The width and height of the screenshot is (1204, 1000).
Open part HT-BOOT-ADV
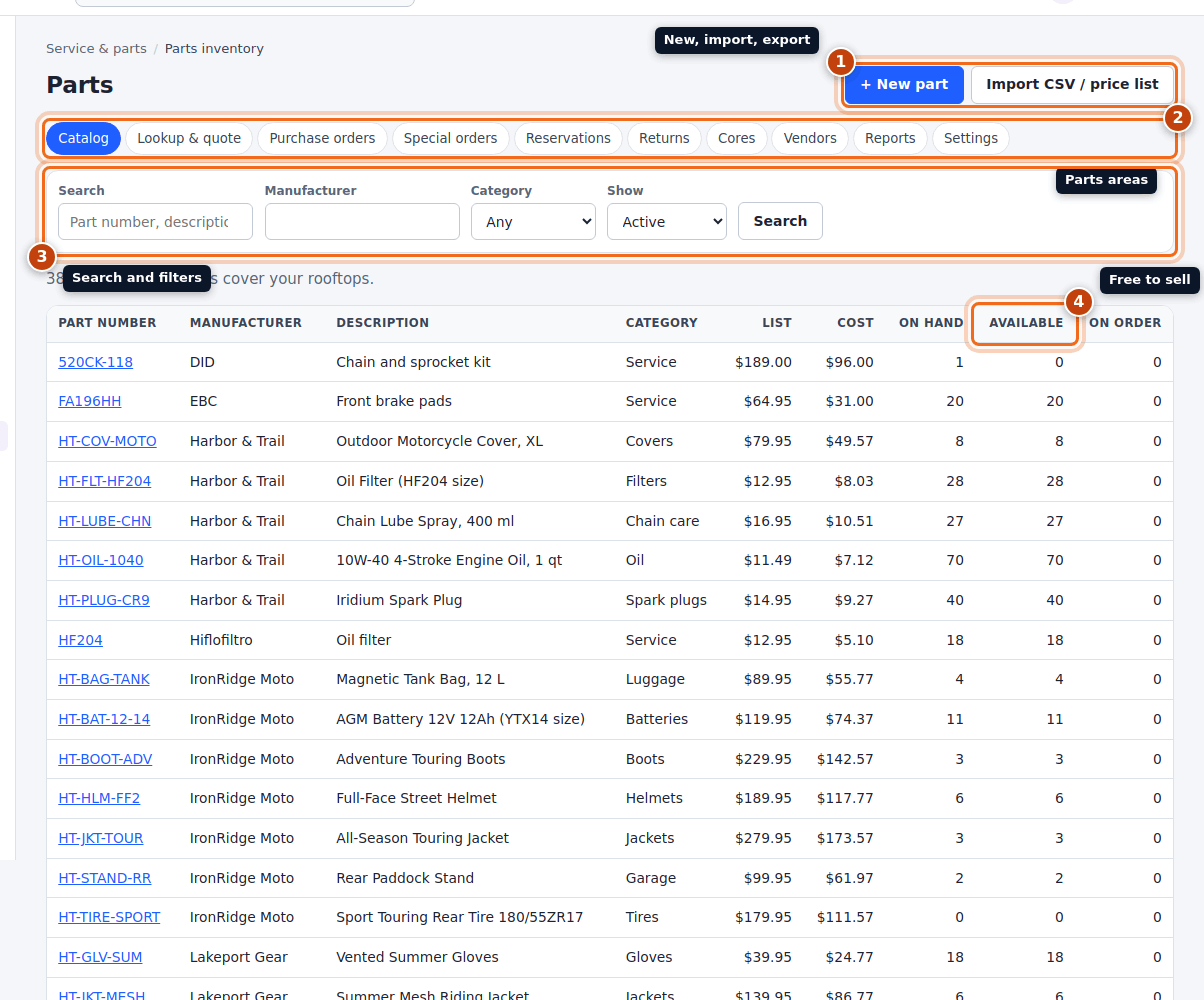105,759
